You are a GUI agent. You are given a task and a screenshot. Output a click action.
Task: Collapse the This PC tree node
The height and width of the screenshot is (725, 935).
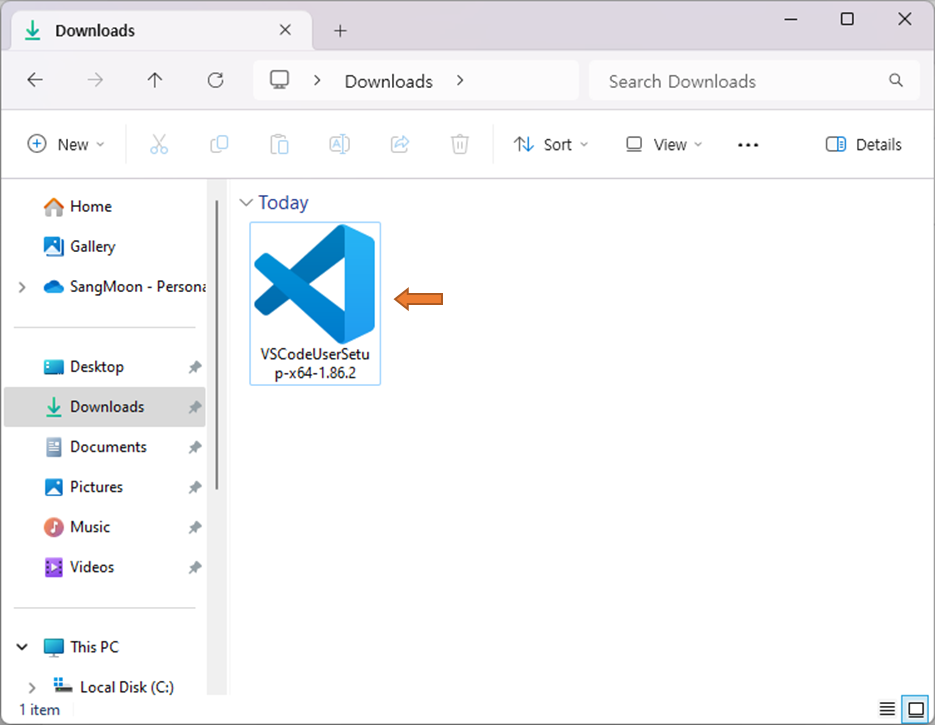[x=22, y=647]
